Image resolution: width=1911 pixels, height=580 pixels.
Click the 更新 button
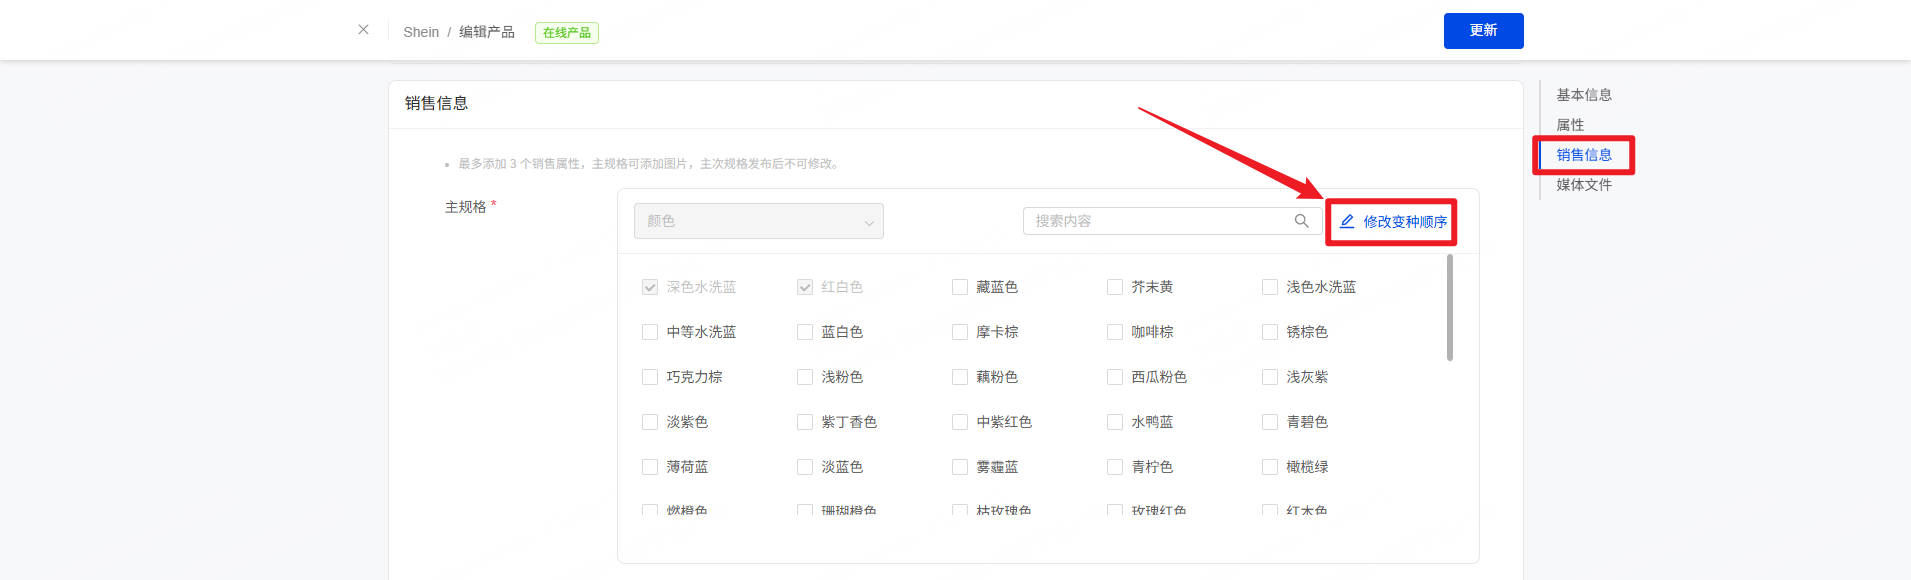(x=1483, y=31)
